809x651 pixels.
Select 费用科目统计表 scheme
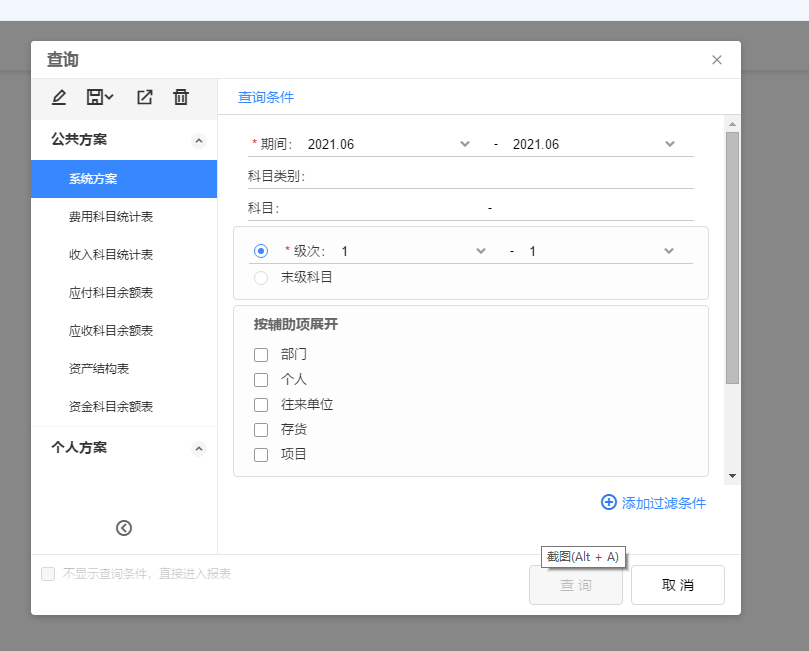point(124,217)
